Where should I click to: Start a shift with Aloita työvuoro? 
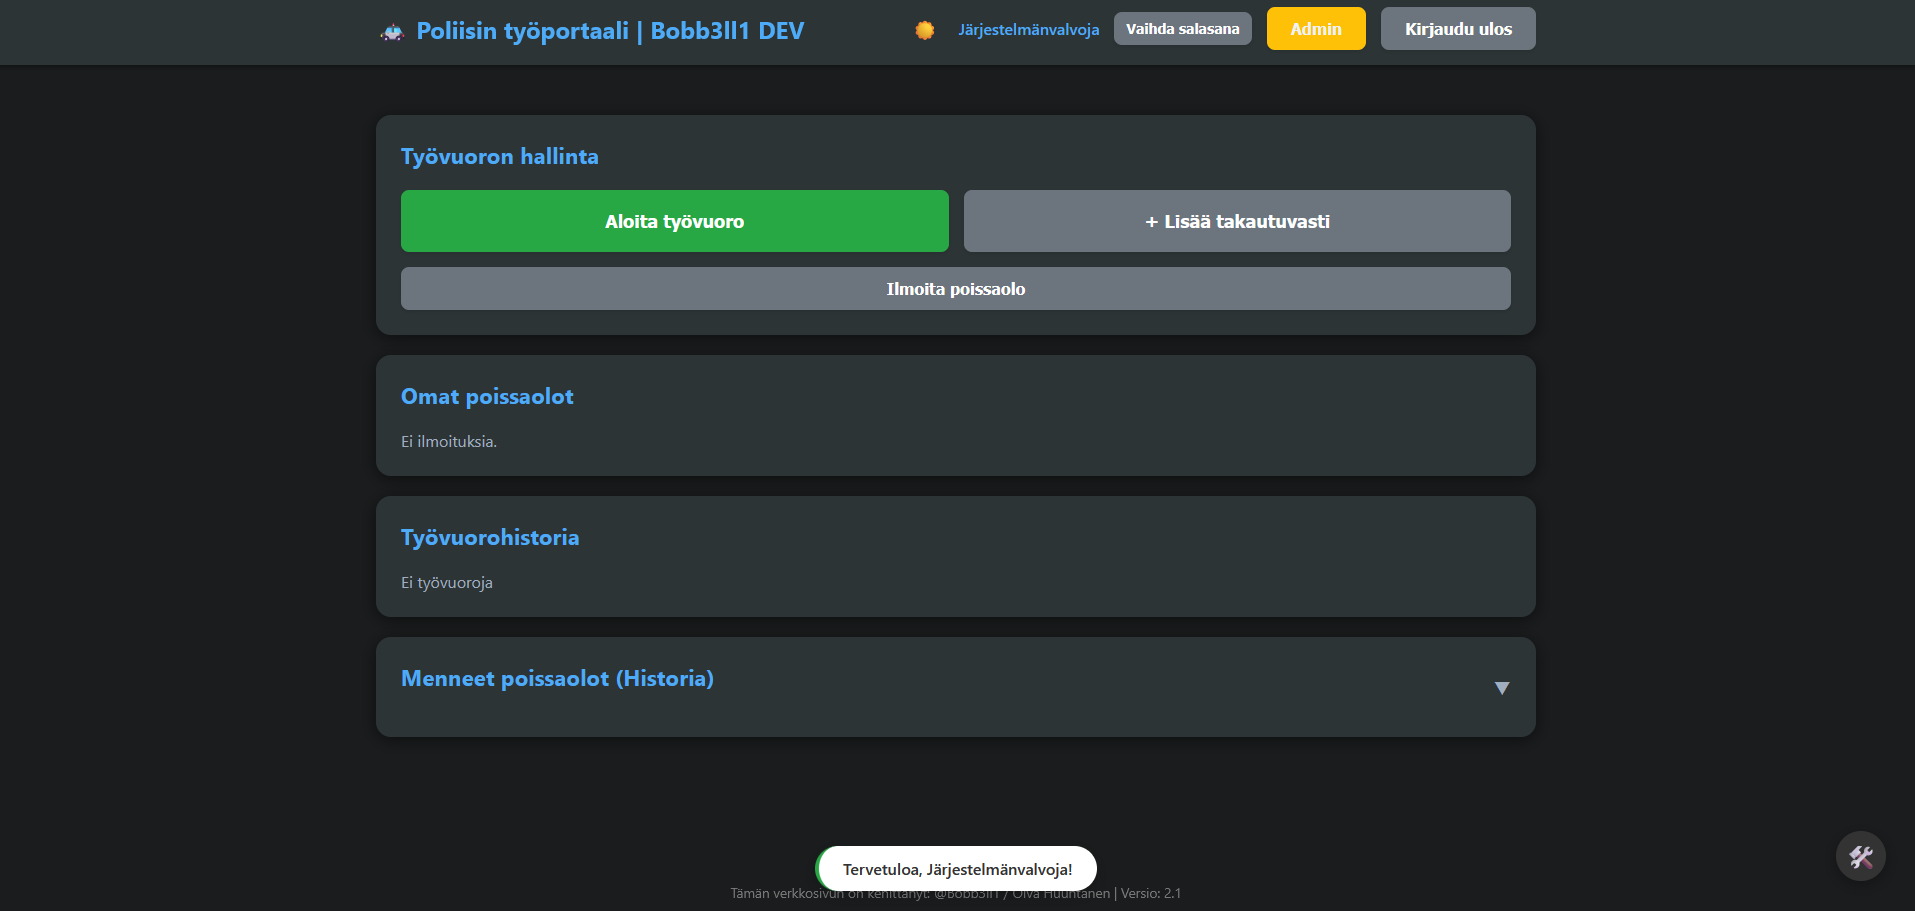[674, 221]
